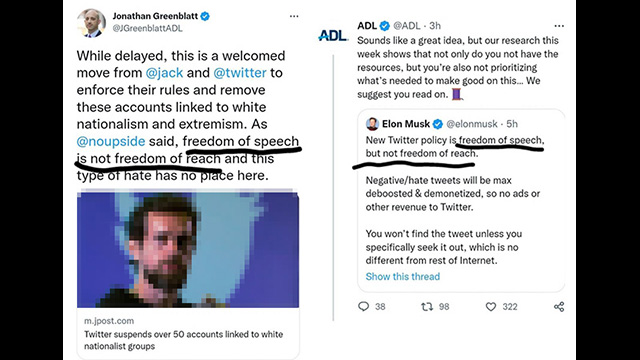Open the pixelated jpost article image
Screen dimensions: 640x360
coord(188,249)
